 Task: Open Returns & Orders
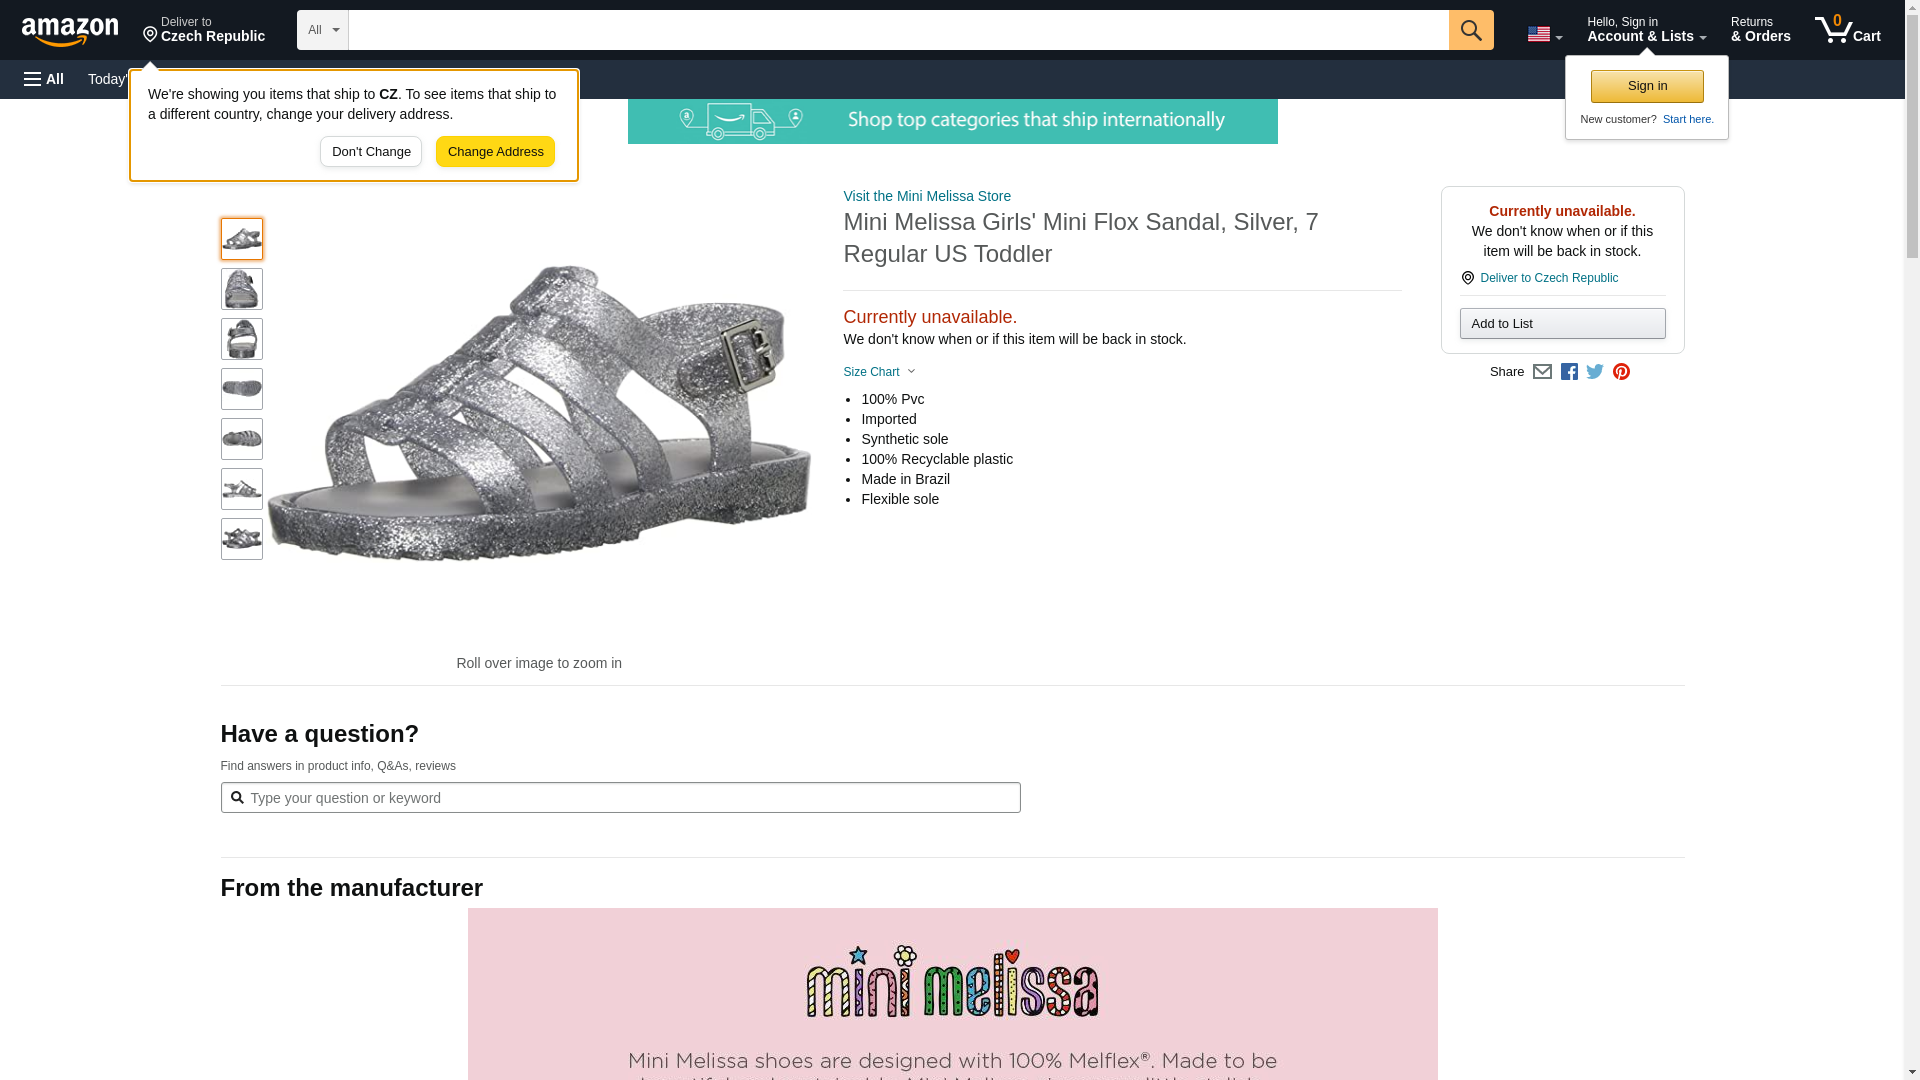(x=1760, y=30)
